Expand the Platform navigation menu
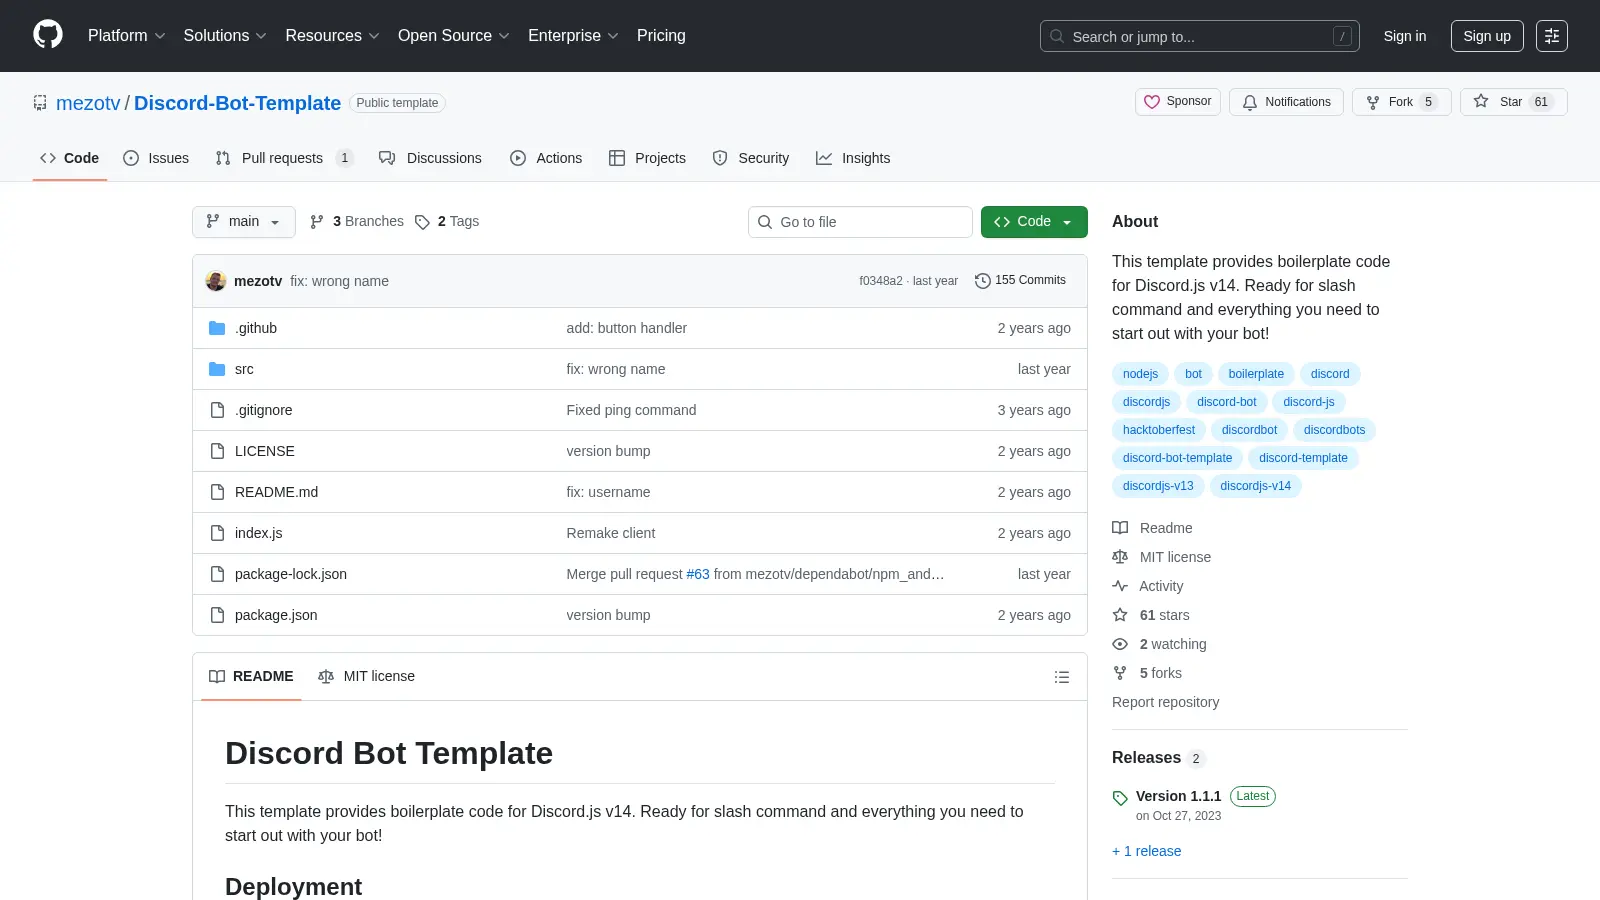The width and height of the screenshot is (1600, 900). point(127,36)
